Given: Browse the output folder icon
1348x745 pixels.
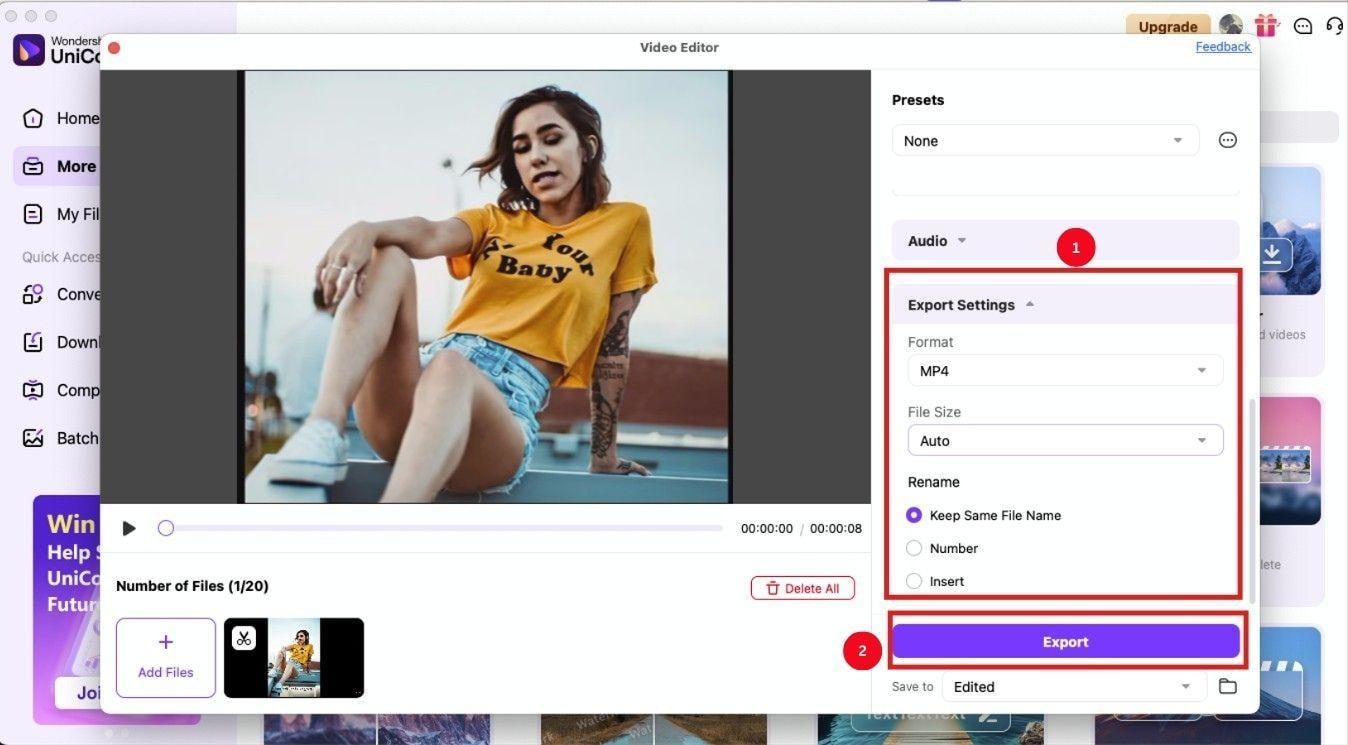Looking at the screenshot, I should click(x=1228, y=687).
